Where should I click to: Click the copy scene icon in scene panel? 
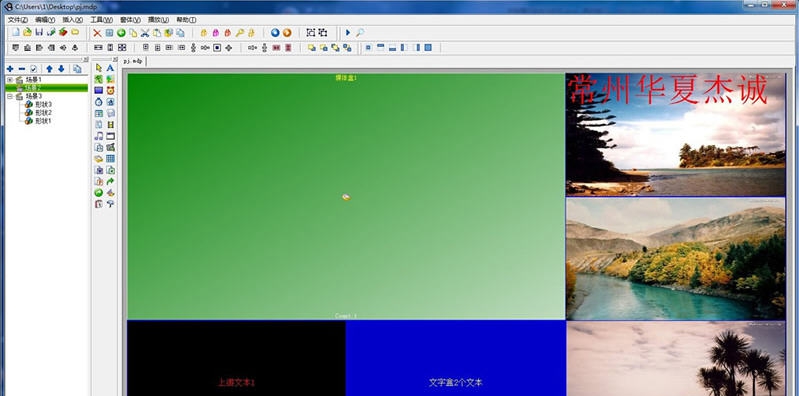coord(77,69)
